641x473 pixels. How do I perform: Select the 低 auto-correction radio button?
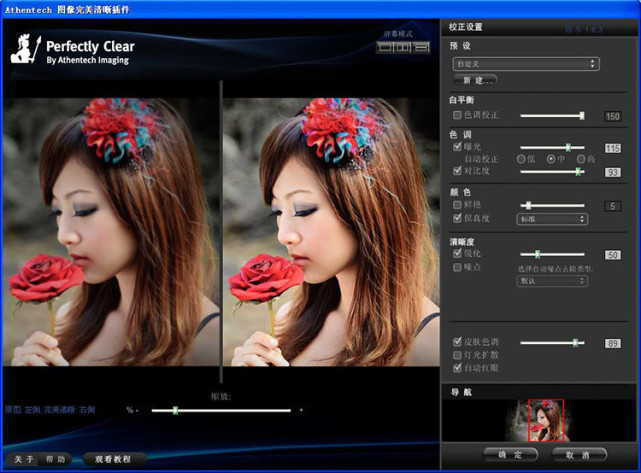point(521,159)
